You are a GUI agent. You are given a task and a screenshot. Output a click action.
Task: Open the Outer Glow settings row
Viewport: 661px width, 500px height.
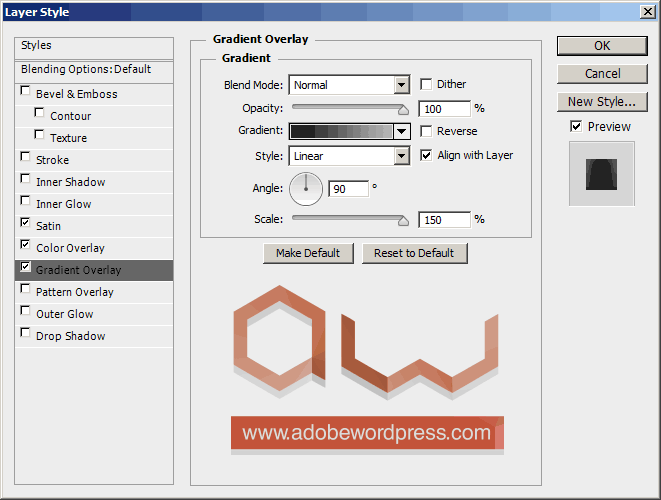(94, 314)
